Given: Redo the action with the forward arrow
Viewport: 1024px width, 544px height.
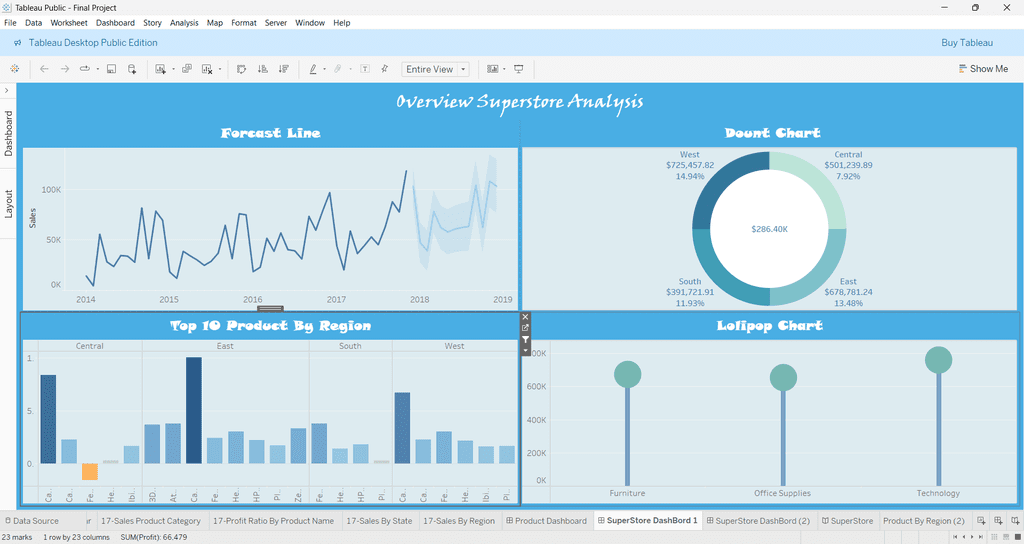Looking at the screenshot, I should point(65,69).
